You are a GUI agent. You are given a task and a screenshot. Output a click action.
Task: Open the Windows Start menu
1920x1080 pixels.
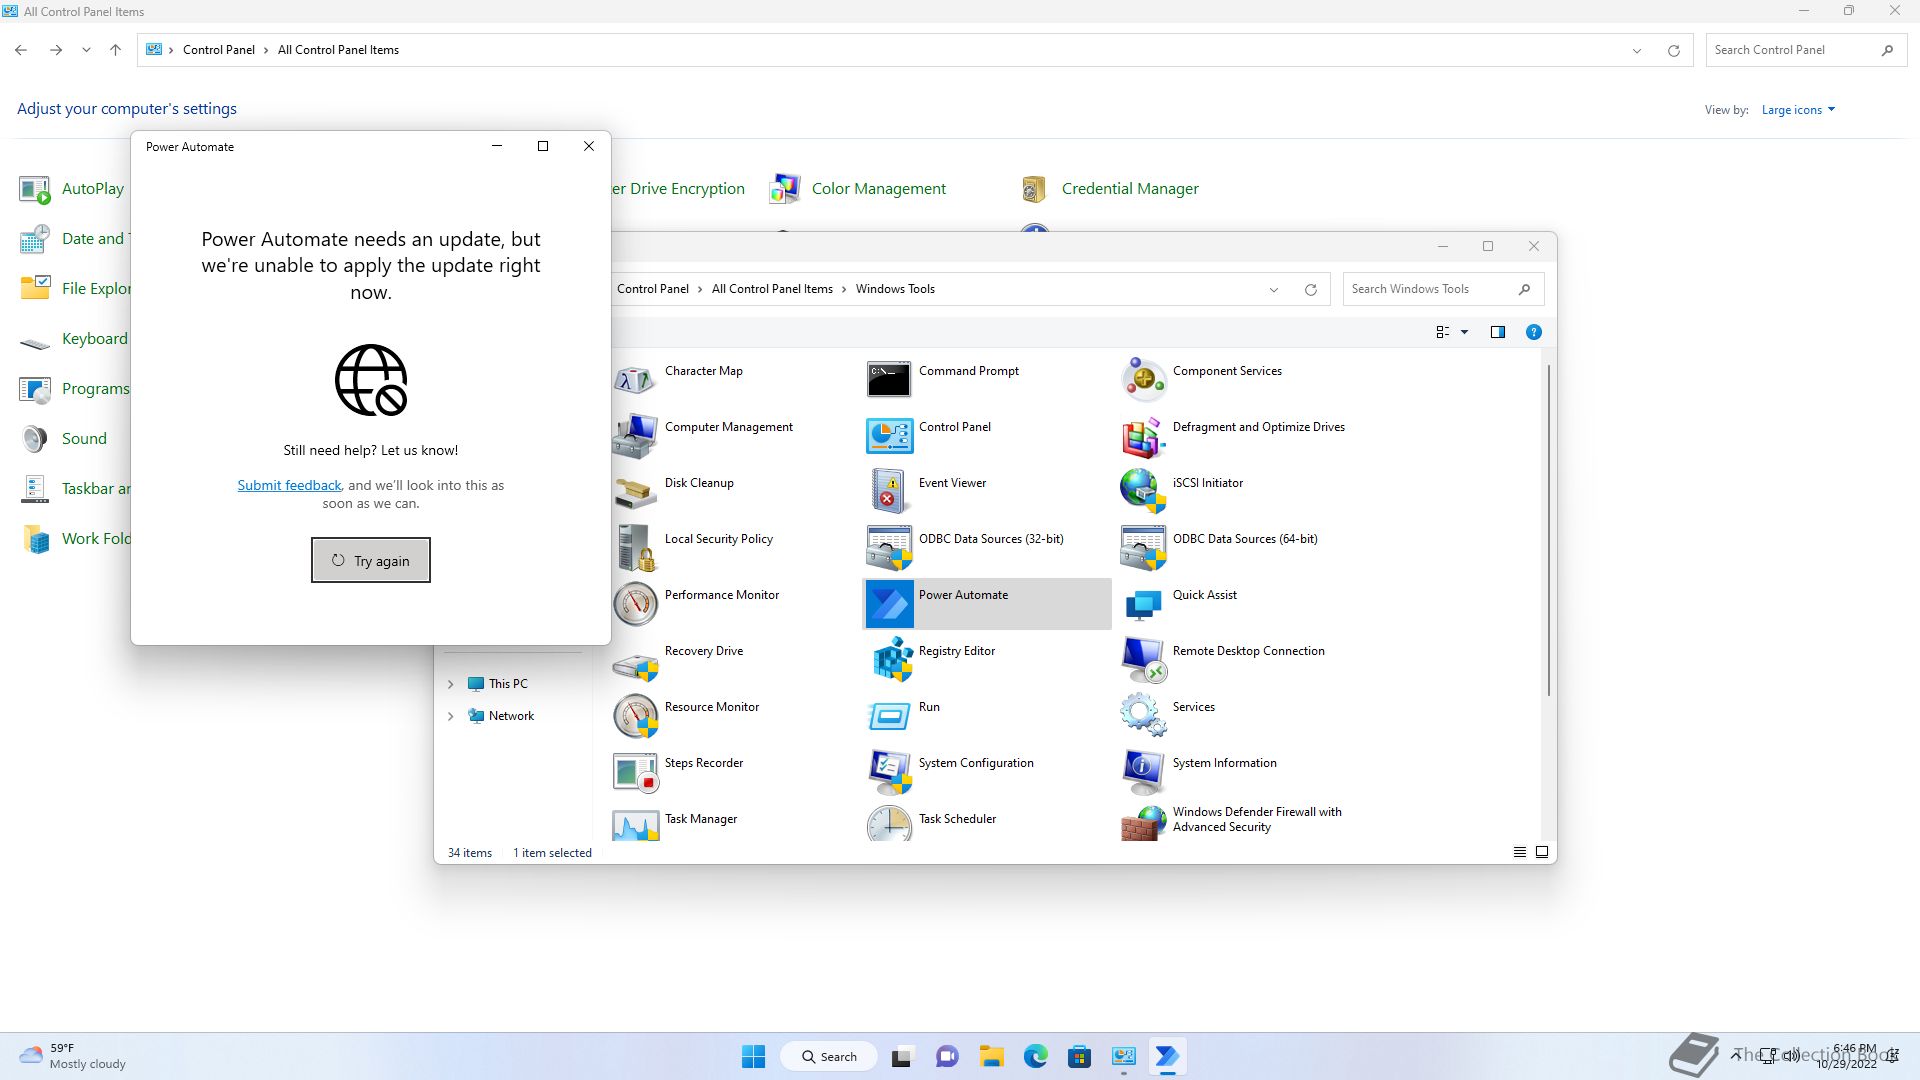tap(753, 1056)
